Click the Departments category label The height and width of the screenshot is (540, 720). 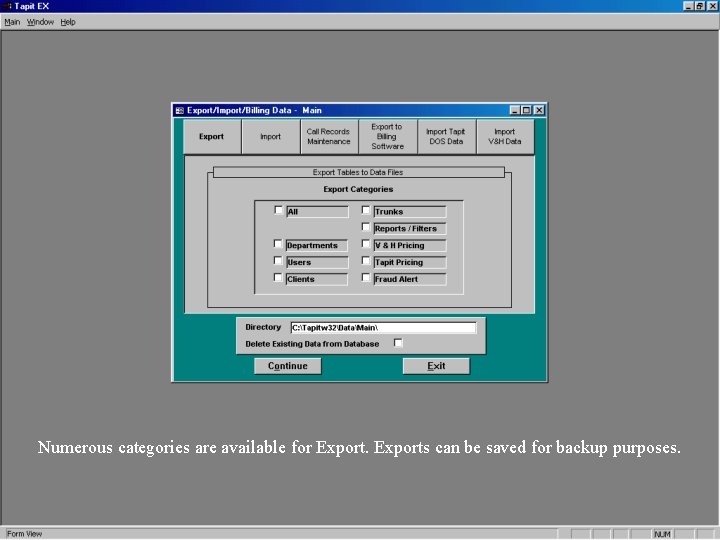(317, 246)
